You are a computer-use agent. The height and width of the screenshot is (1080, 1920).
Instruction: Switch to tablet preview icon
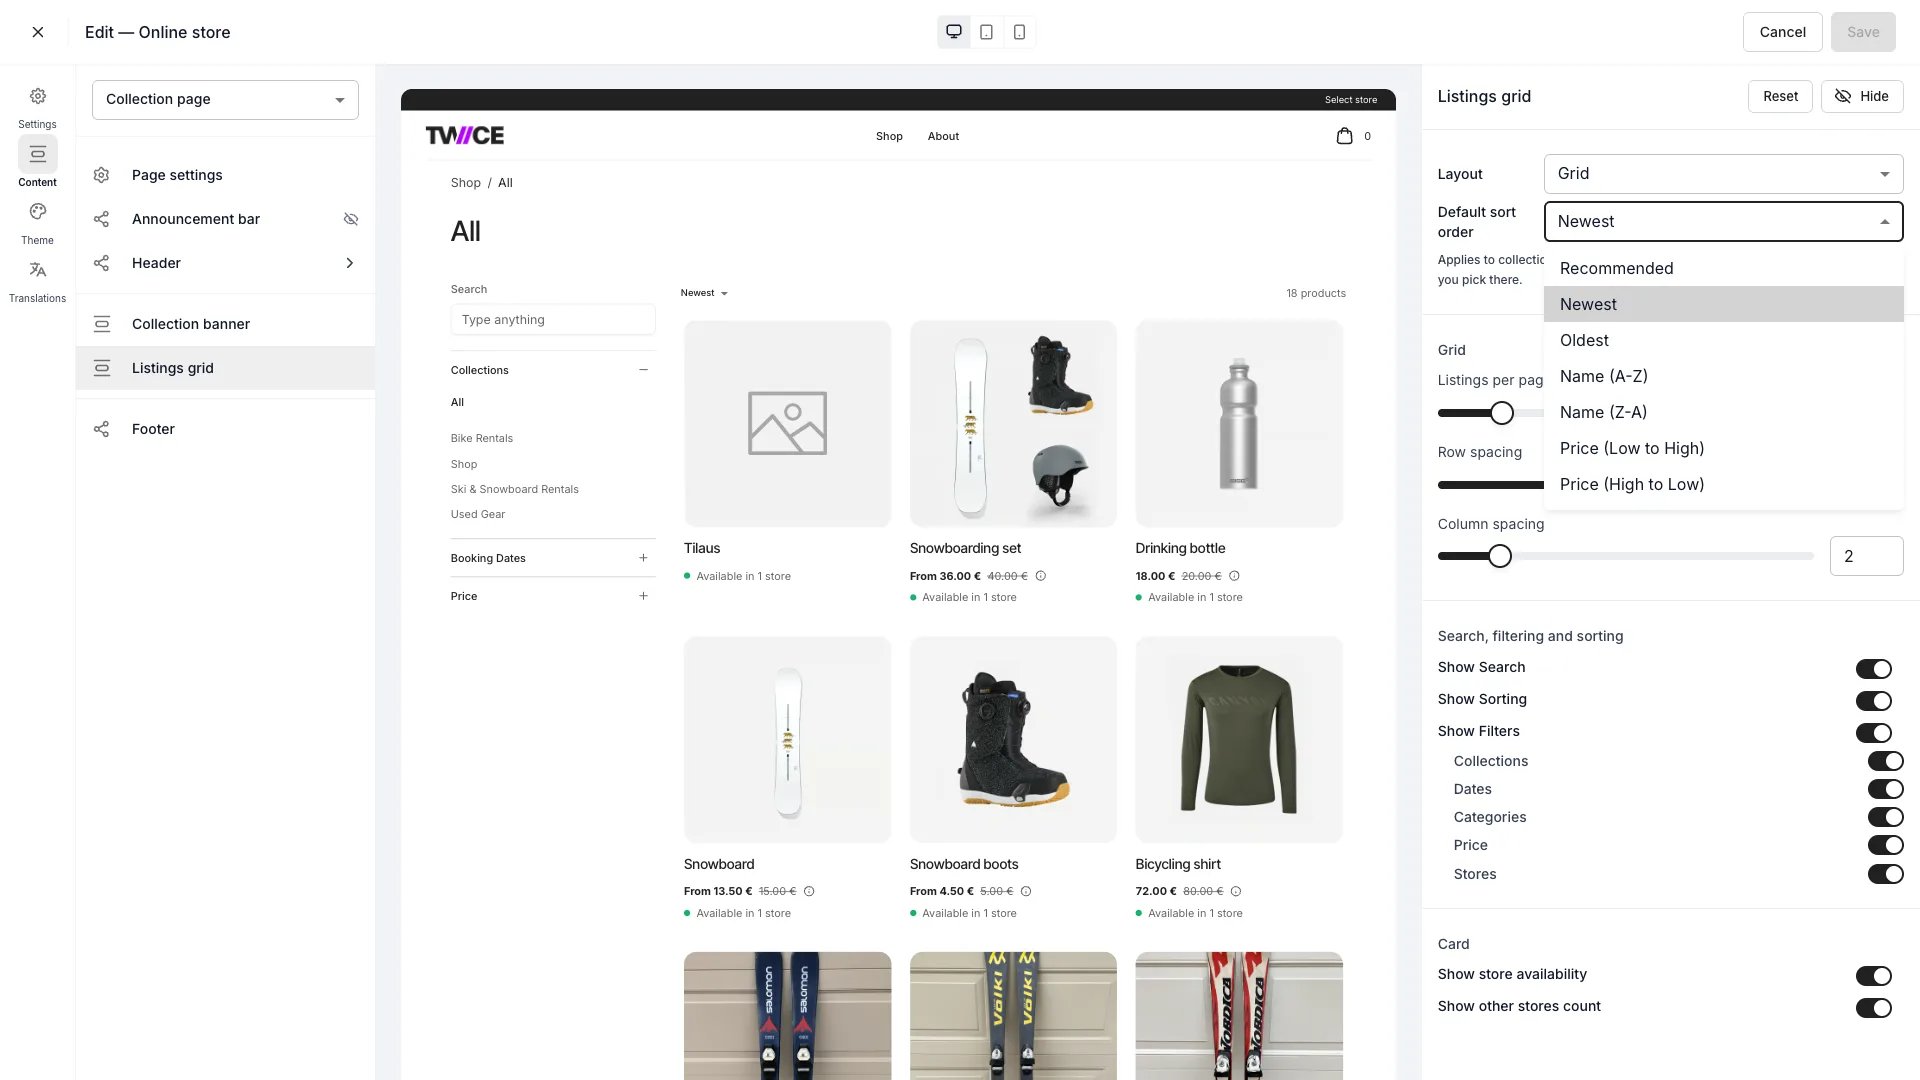[x=986, y=32]
